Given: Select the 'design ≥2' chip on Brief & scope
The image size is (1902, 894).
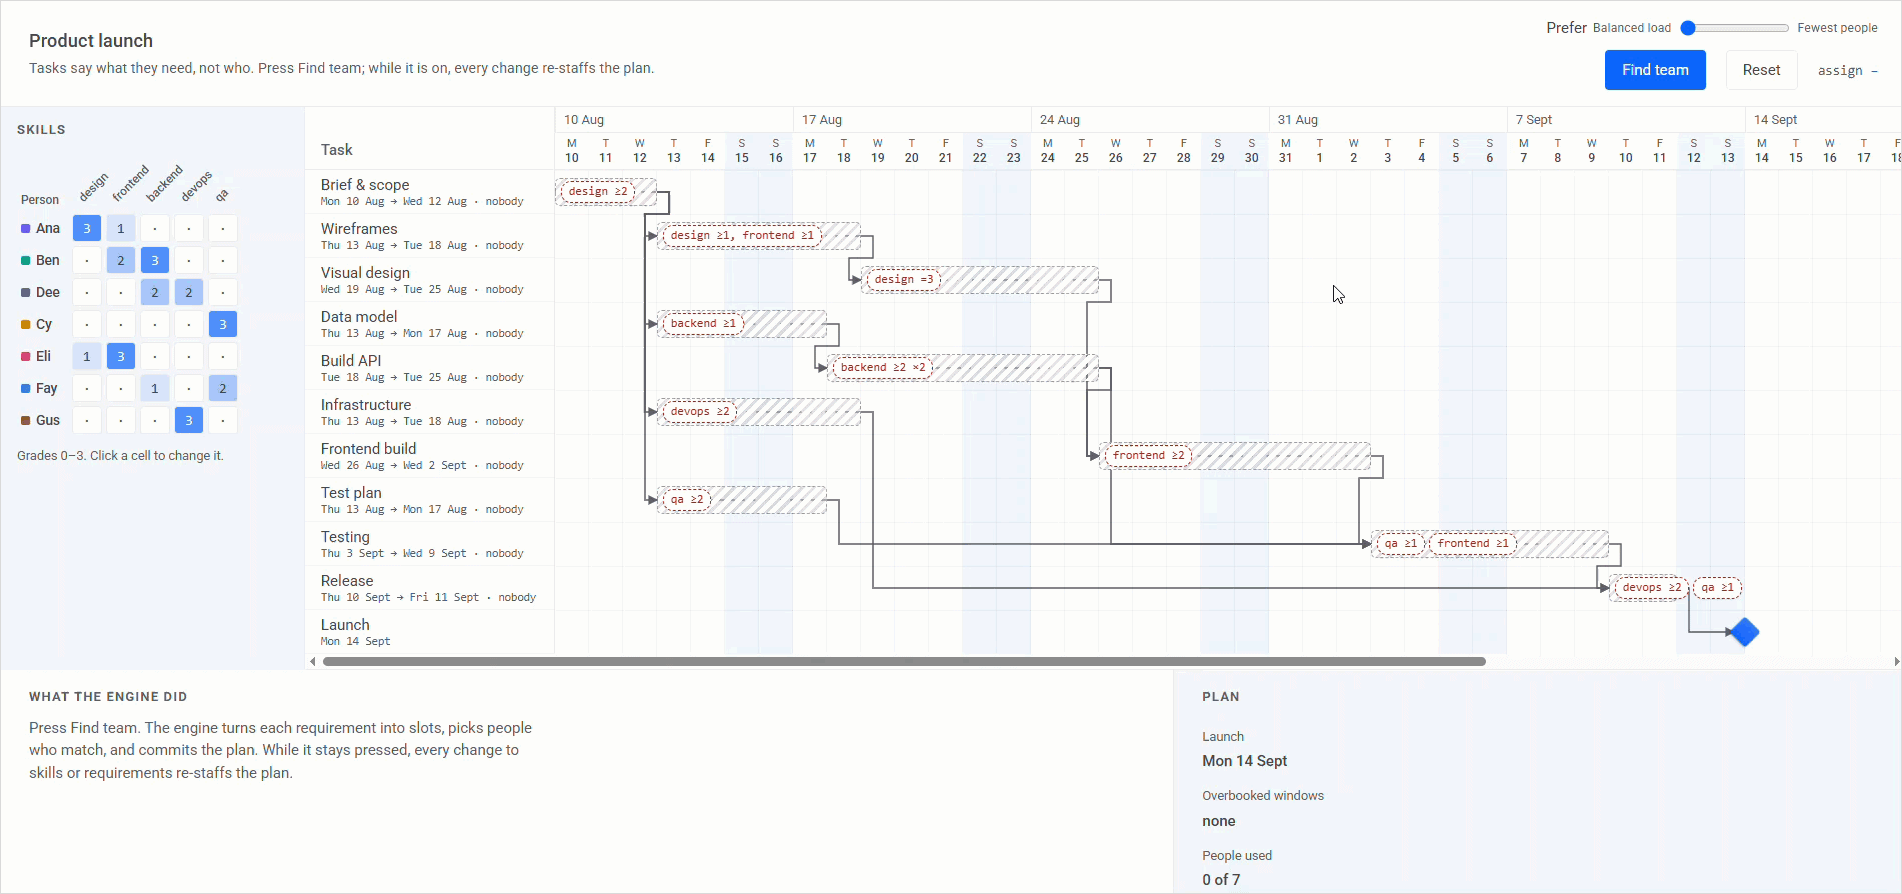Looking at the screenshot, I should tap(598, 191).
